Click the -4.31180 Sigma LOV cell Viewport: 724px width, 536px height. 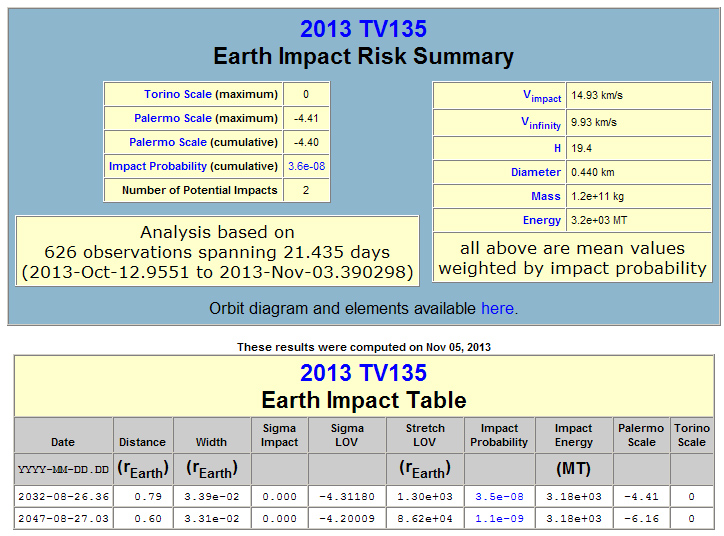pos(347,497)
